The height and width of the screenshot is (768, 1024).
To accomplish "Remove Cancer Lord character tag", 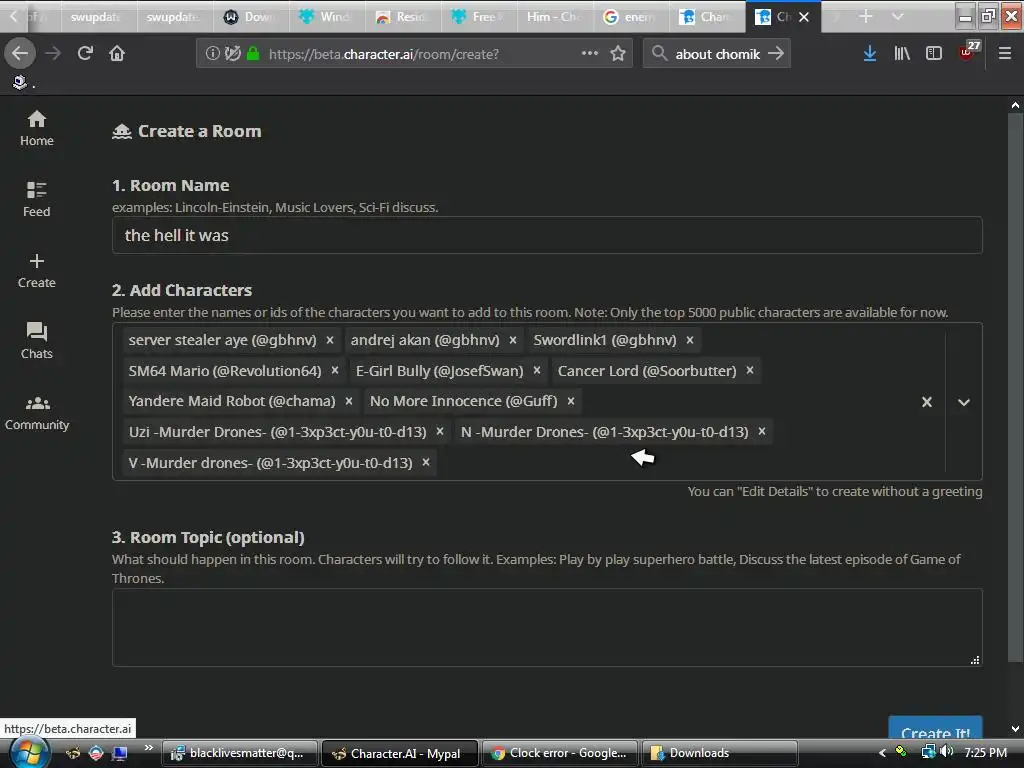I will coord(750,371).
